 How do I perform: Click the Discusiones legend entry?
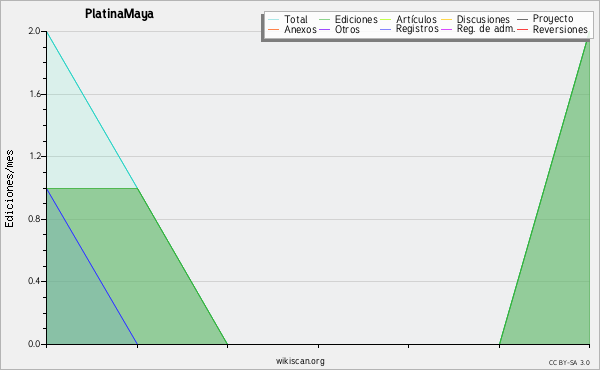pos(475,19)
